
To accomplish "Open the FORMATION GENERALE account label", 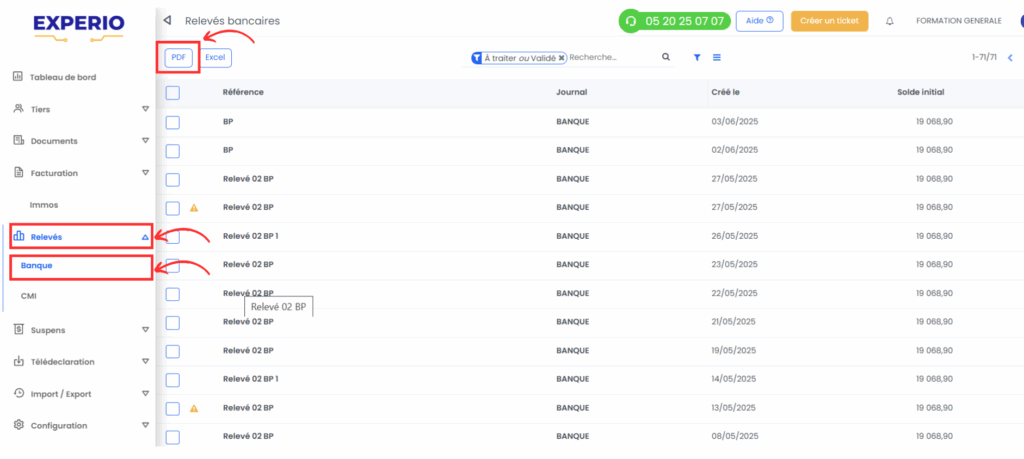I will pyautogui.click(x=959, y=21).
